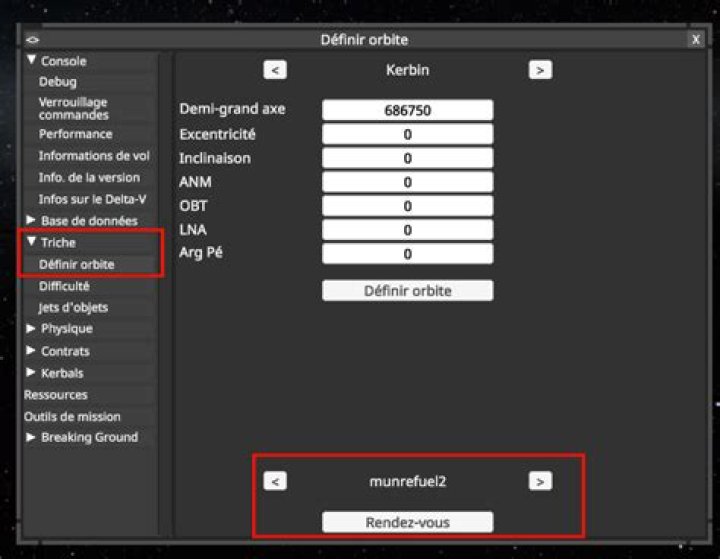
Task: Expand the Physique section
Action: (x=31, y=328)
